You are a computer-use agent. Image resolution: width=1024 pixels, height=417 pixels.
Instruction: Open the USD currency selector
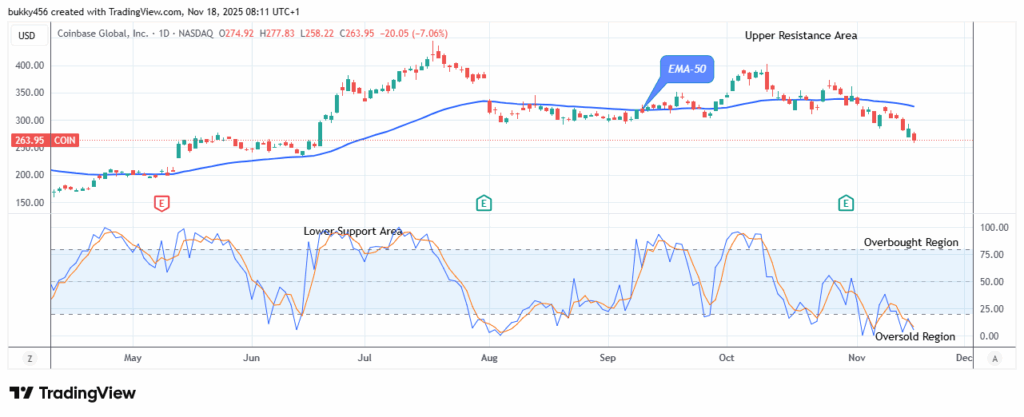tap(27, 35)
